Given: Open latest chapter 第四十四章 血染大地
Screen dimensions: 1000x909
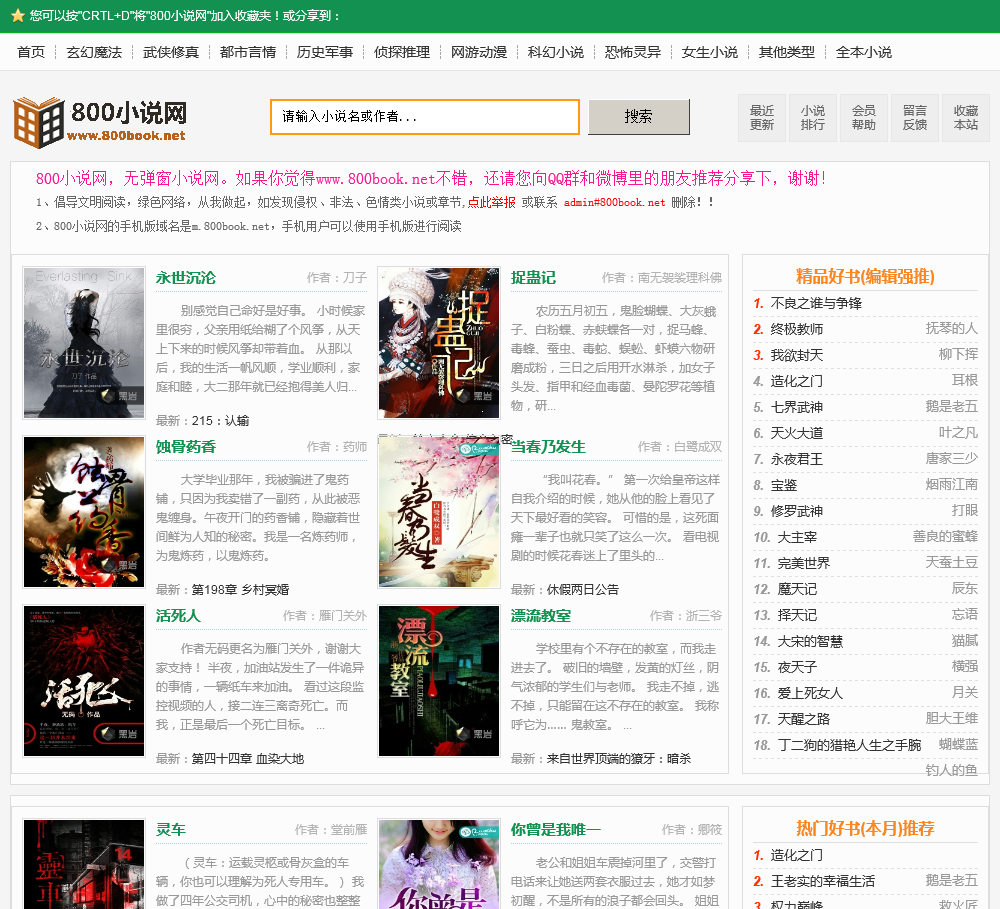Looking at the screenshot, I should tap(247, 758).
